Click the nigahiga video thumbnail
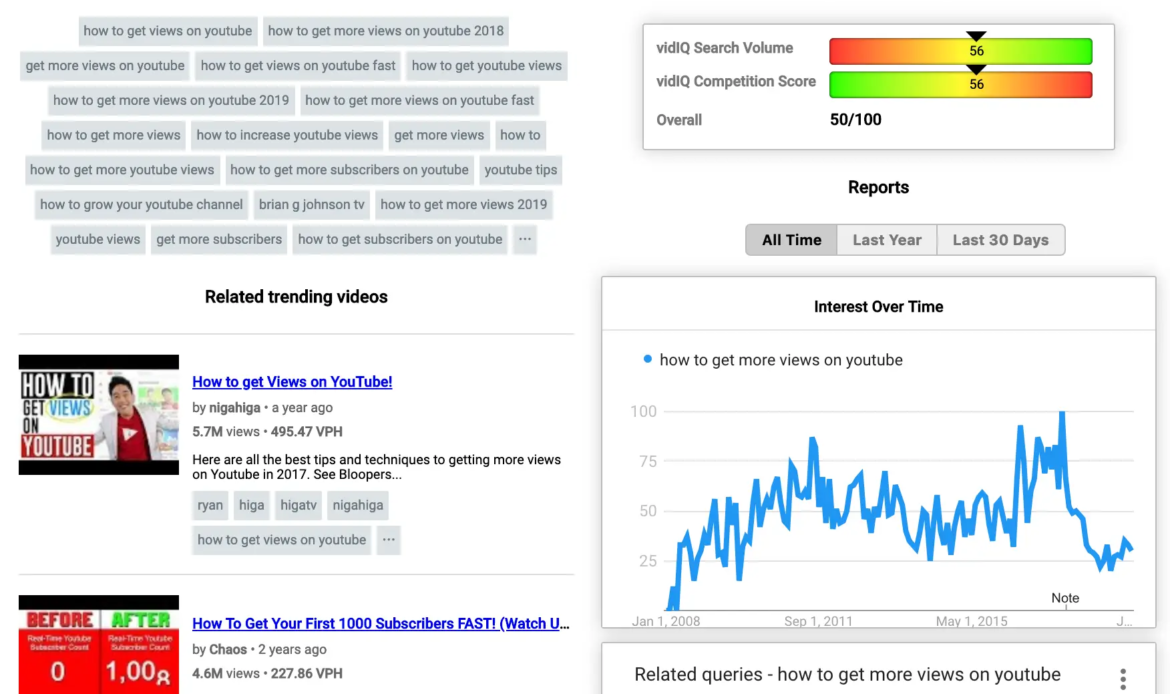1170x694 pixels. [98, 415]
